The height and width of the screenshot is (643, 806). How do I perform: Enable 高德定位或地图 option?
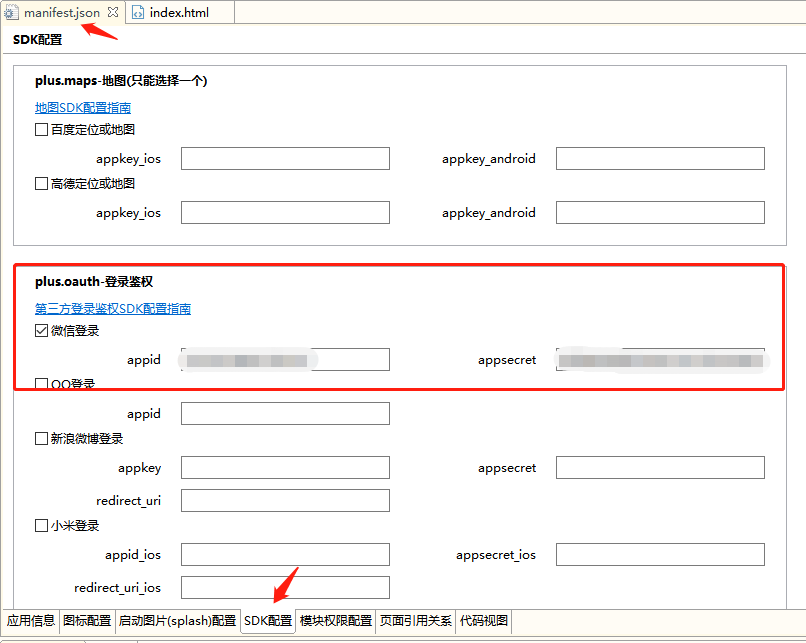pos(41,183)
